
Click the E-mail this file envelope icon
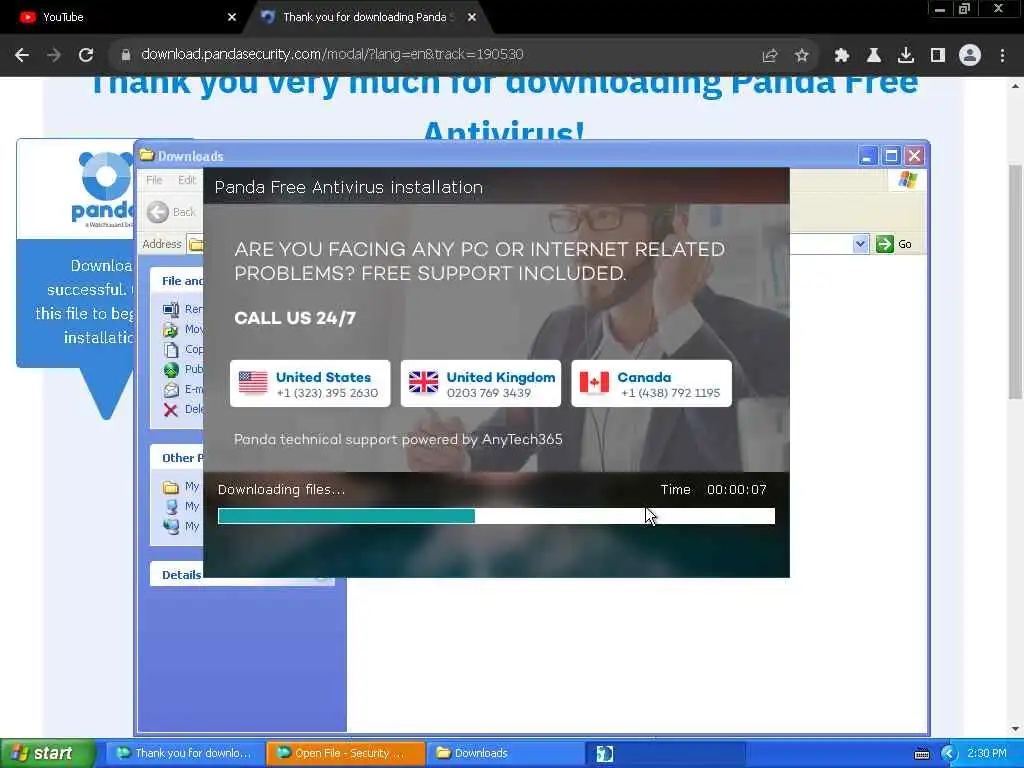click(171, 390)
